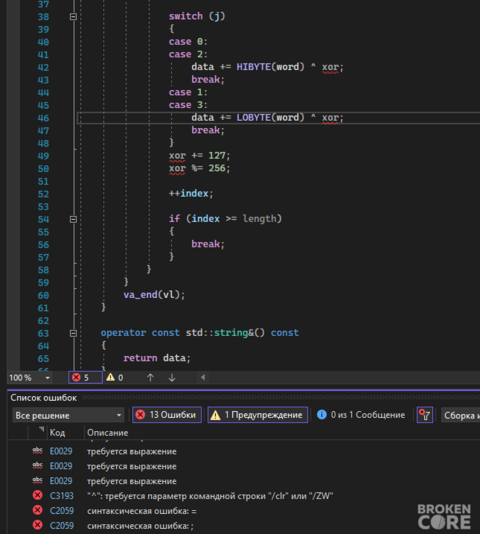Click the 5 errors indicator

[x=85, y=377]
